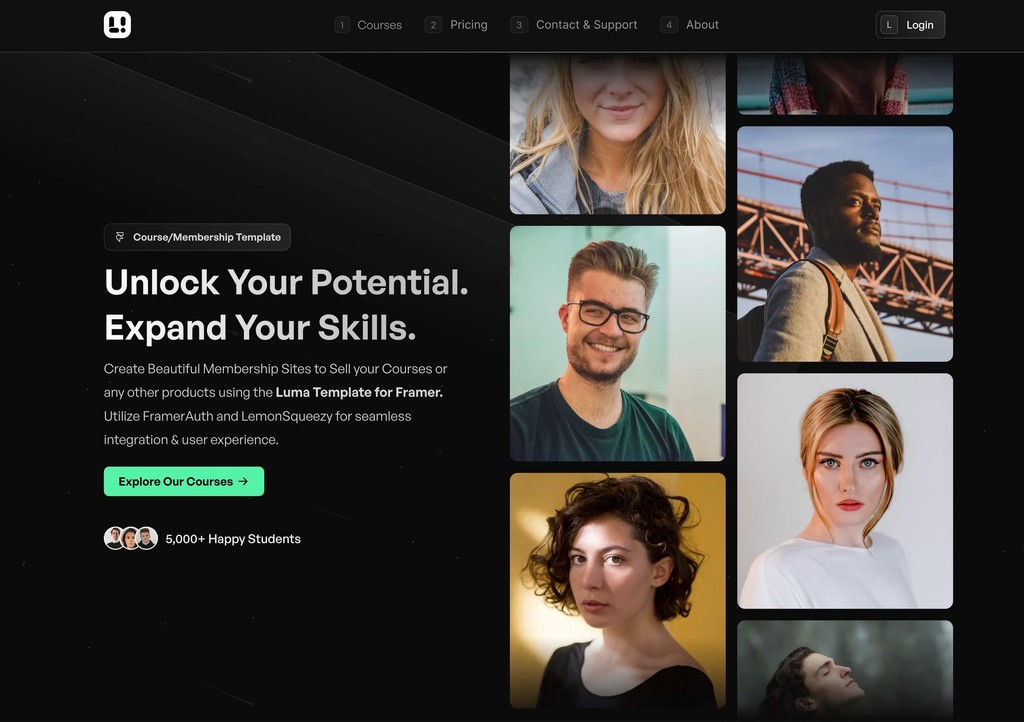Select the woman in white shirt portrait

[845, 491]
